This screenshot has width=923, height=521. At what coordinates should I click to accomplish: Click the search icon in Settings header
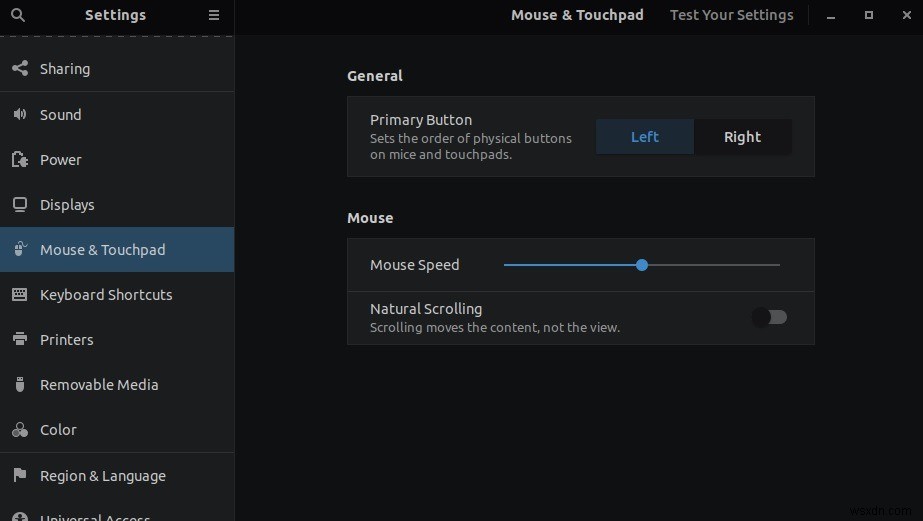pos(18,15)
